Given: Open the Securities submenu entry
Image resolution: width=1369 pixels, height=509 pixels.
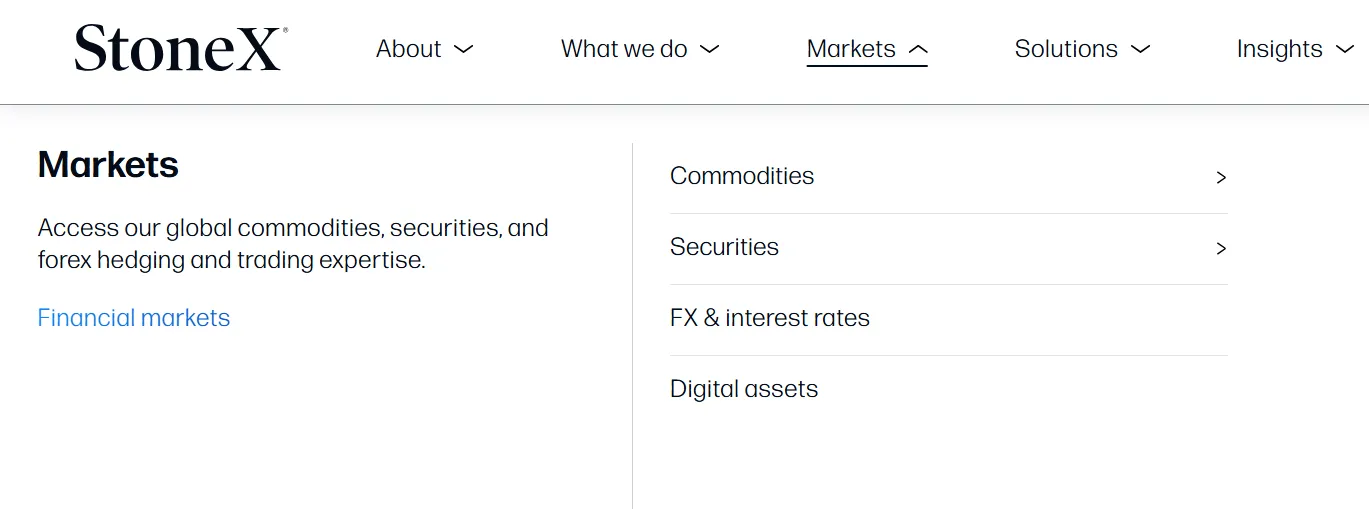Looking at the screenshot, I should 948,248.
